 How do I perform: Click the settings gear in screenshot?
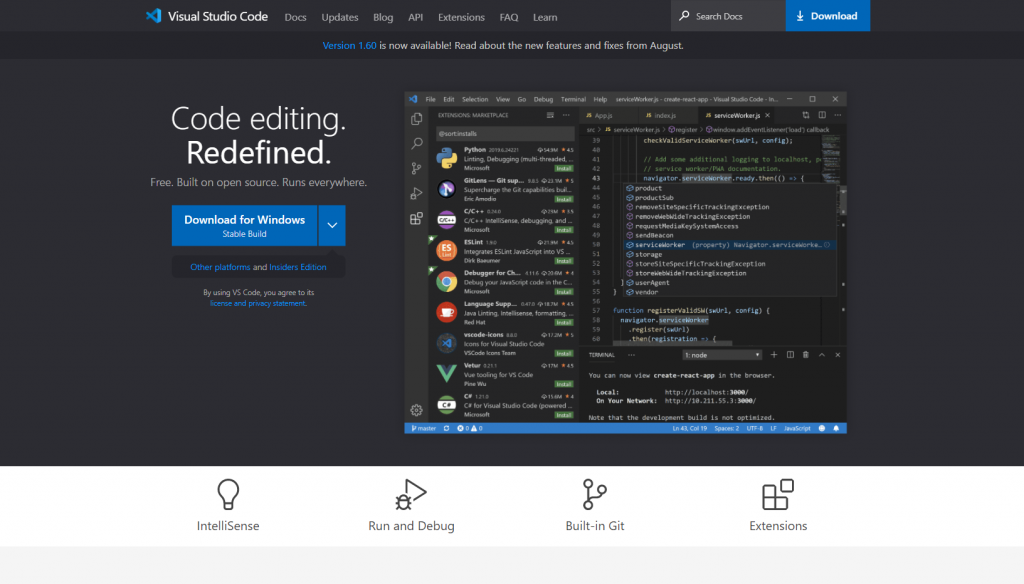pos(416,410)
